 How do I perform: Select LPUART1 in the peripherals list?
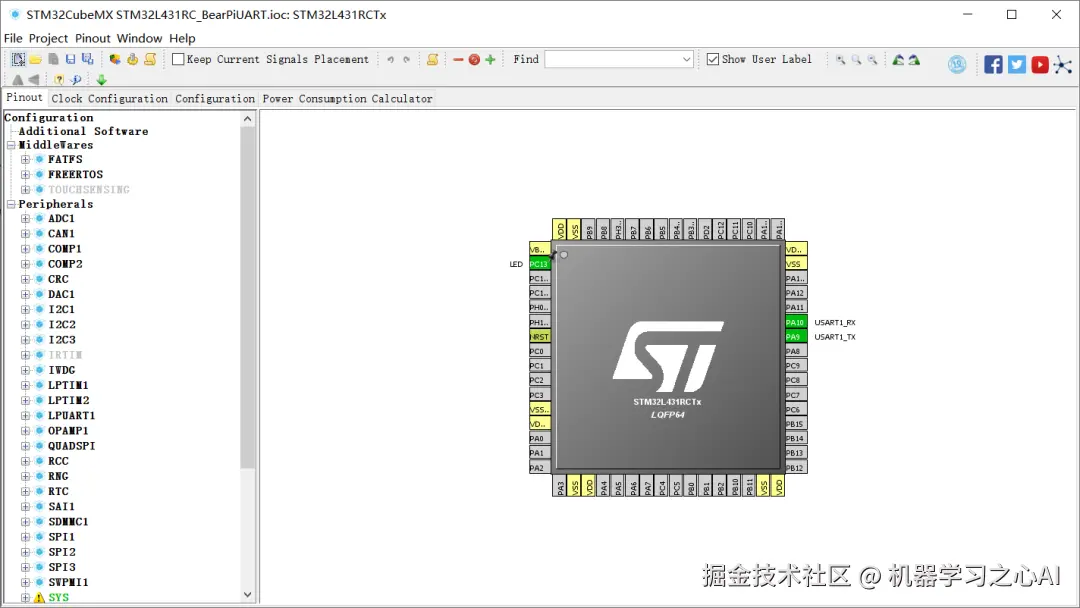(x=72, y=416)
